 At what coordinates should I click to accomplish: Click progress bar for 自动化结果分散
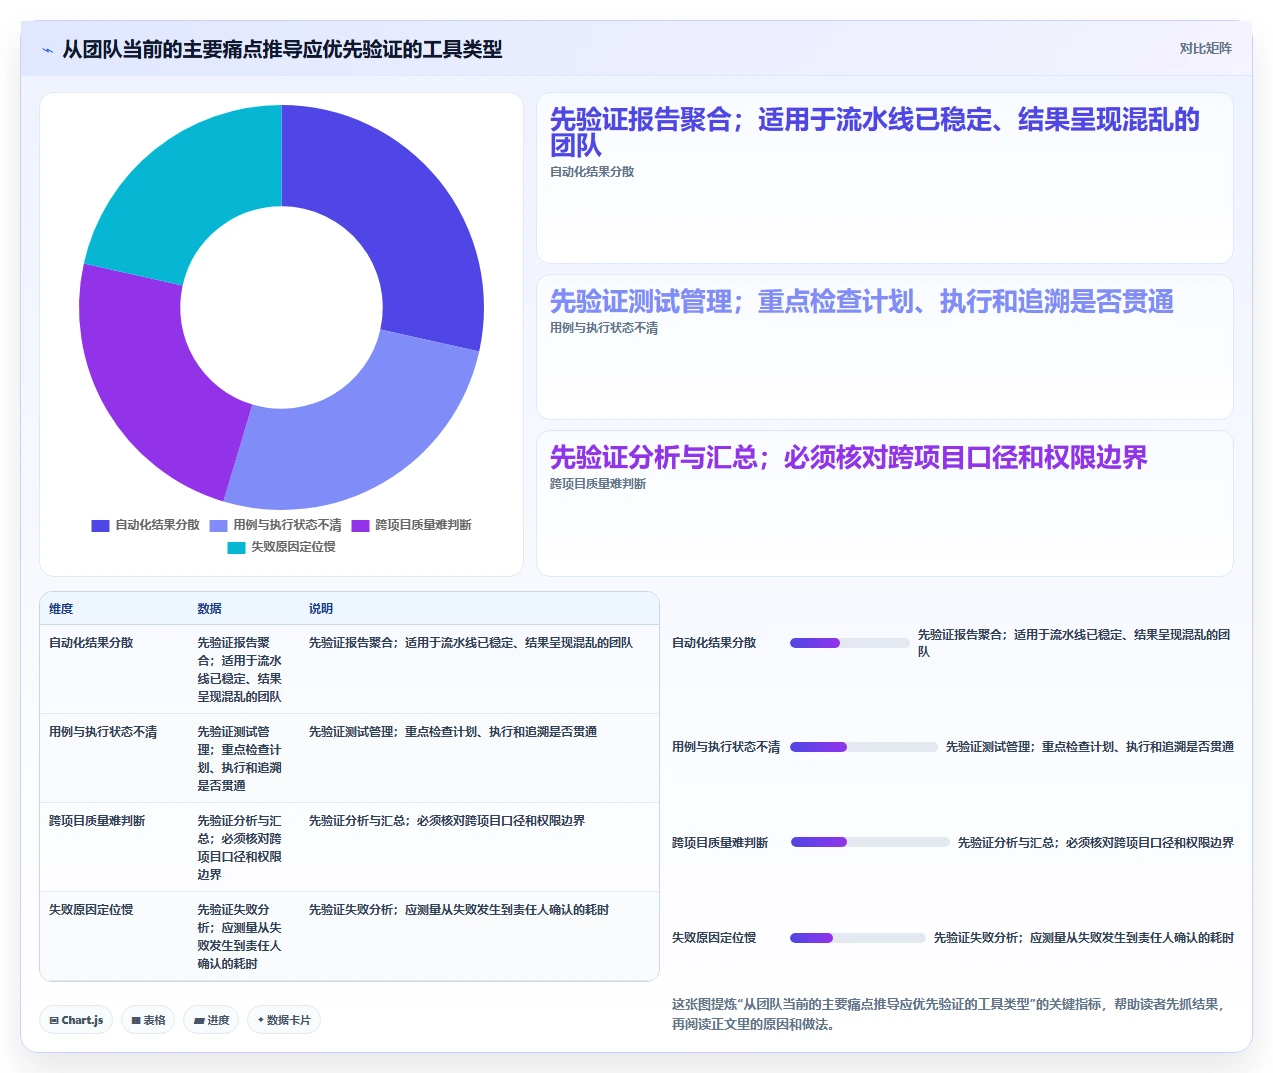tap(850, 643)
